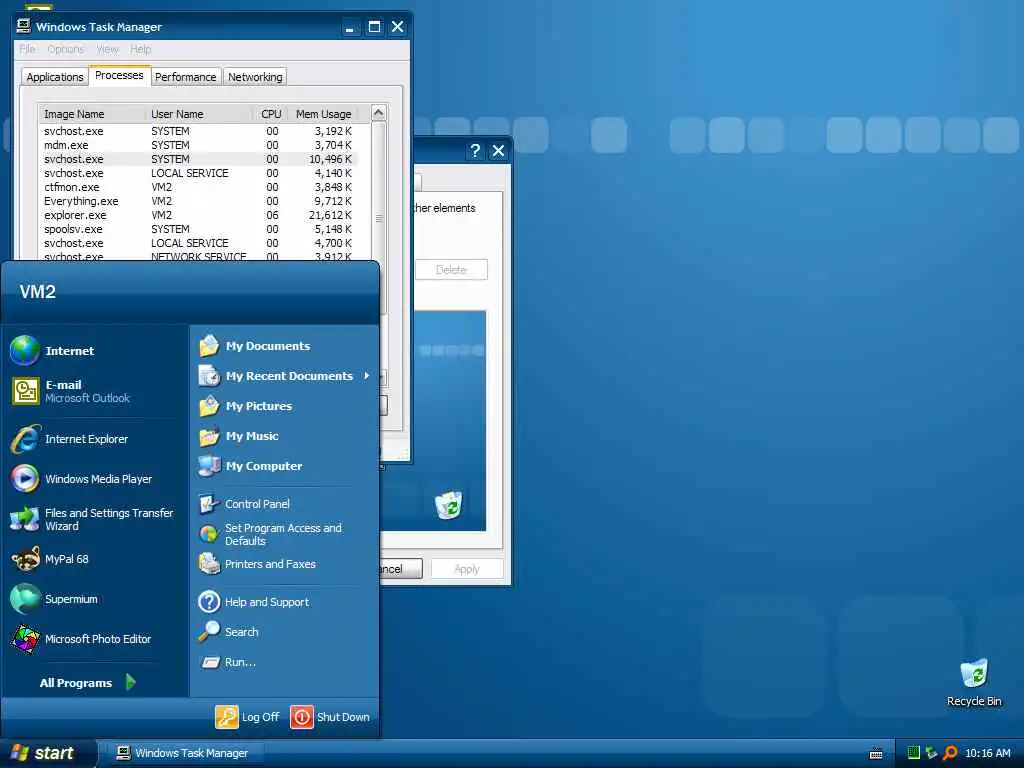
Task: Click the VM2 user name header
Action: [37, 291]
